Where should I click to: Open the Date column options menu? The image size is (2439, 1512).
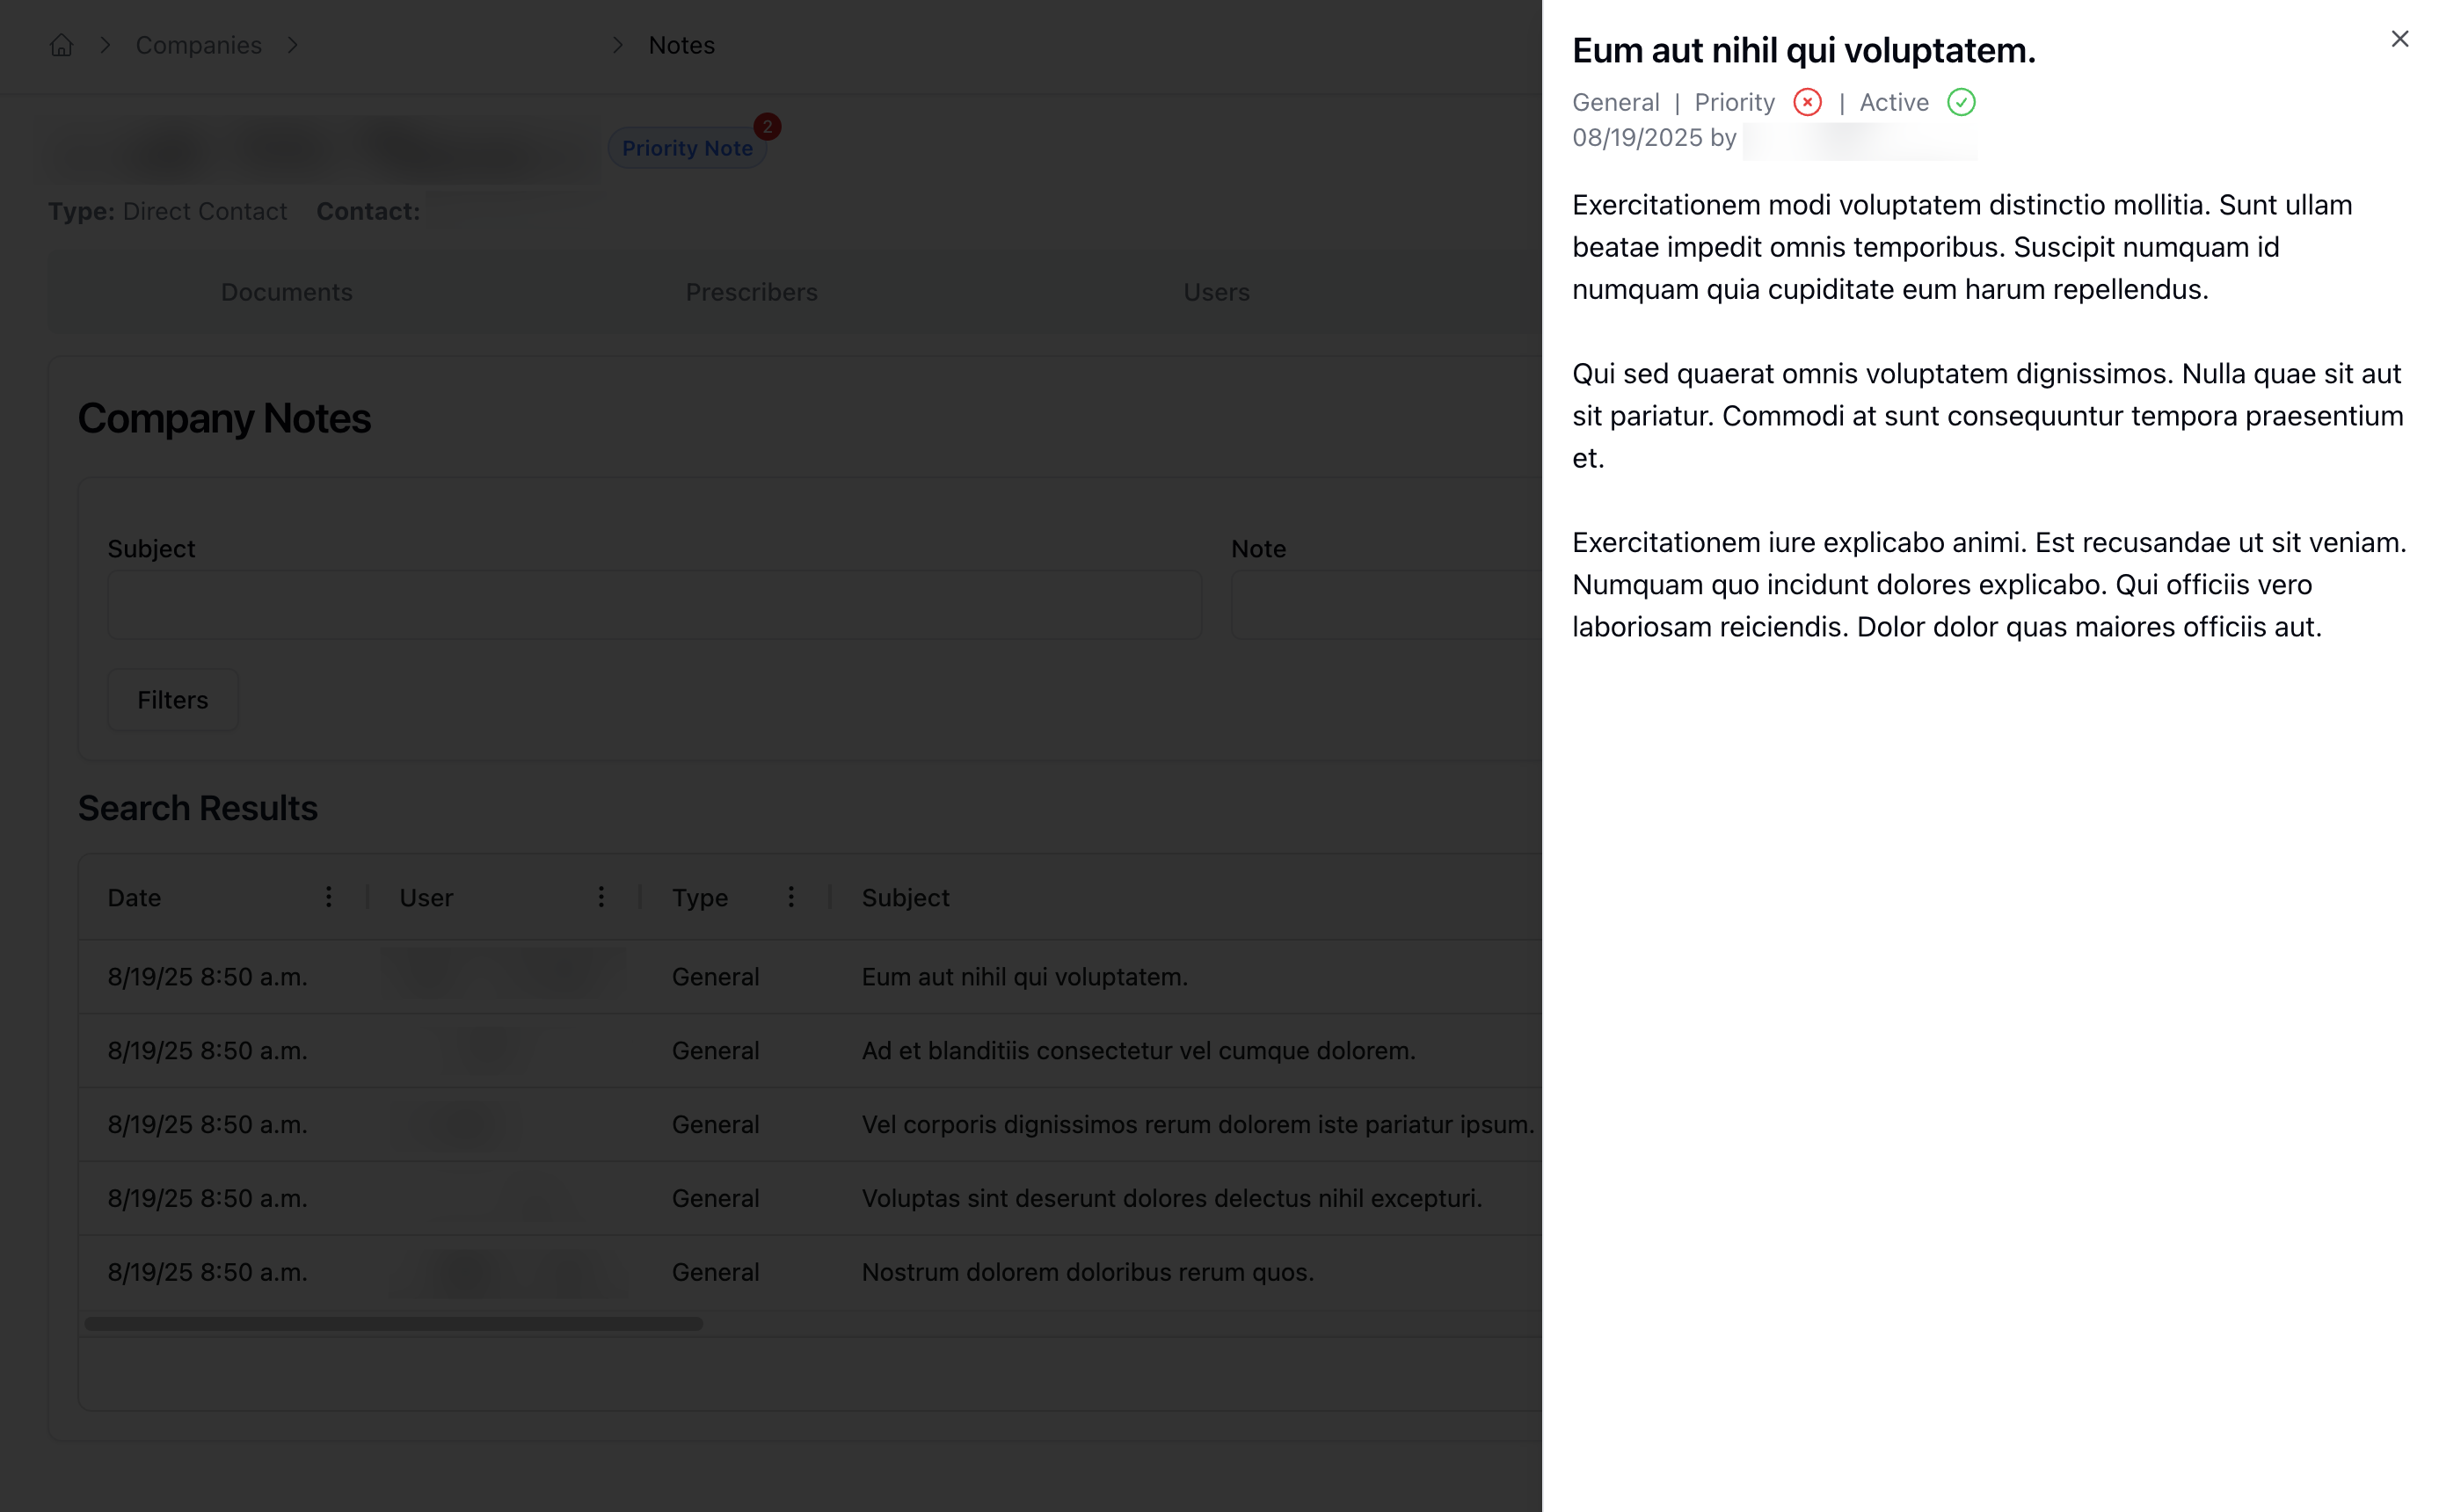tap(328, 897)
